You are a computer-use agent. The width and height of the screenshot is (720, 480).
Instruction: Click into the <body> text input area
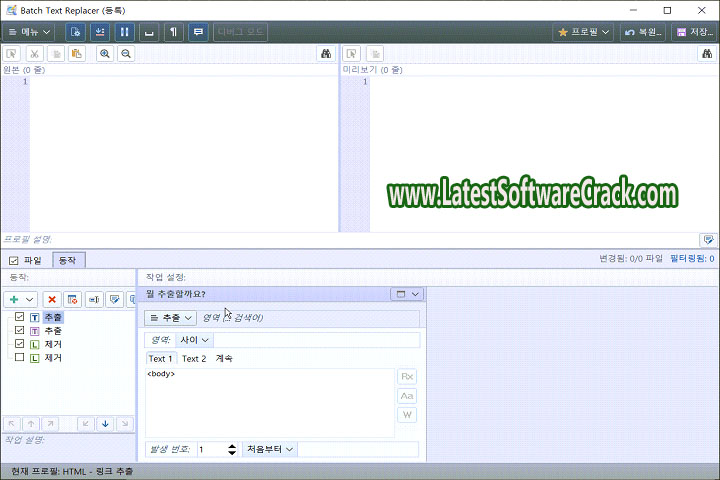[268, 400]
